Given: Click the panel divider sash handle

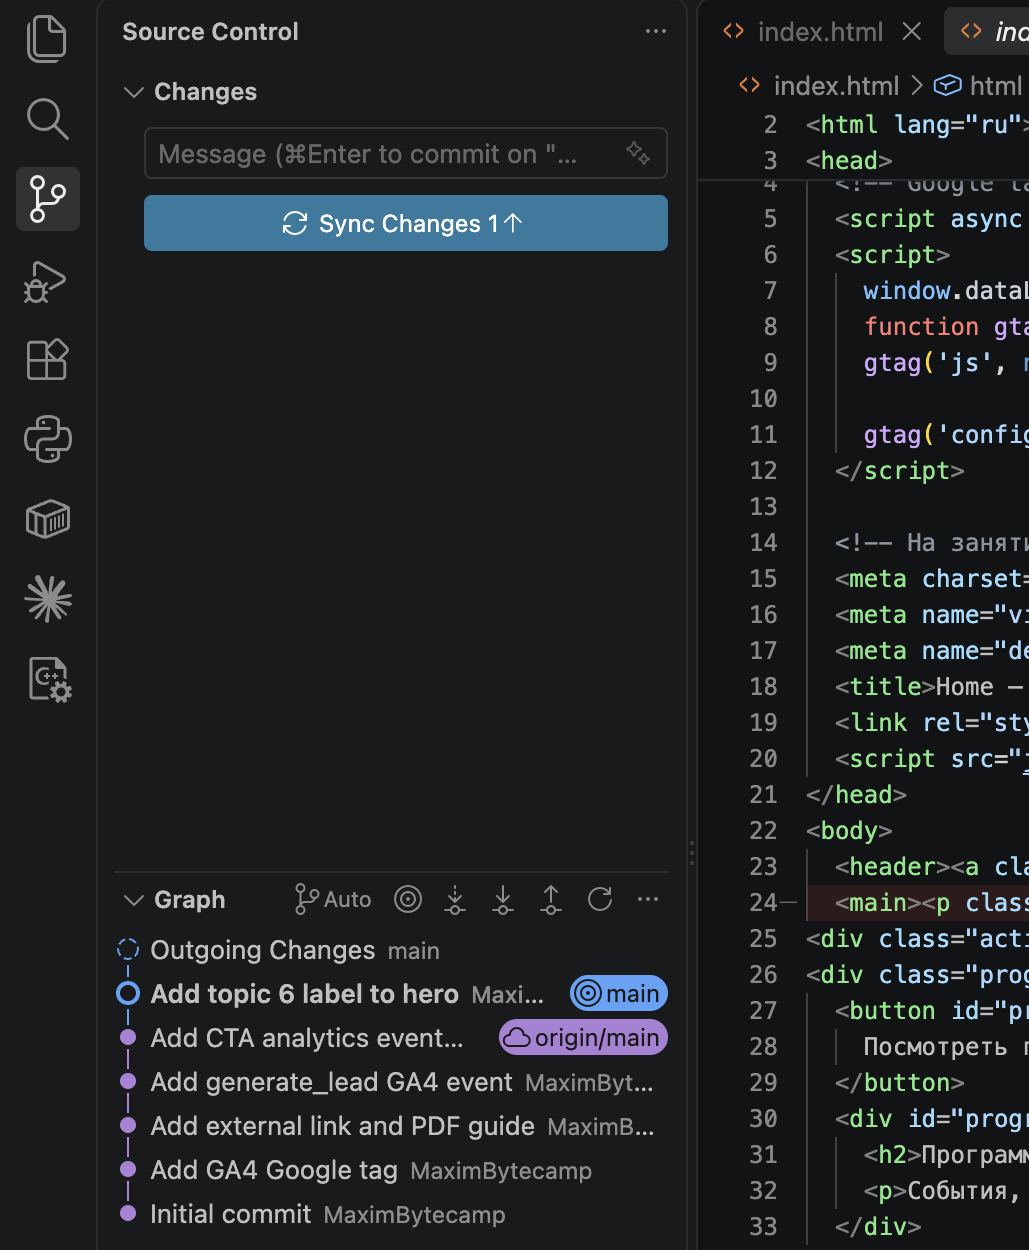Looking at the screenshot, I should click(692, 853).
